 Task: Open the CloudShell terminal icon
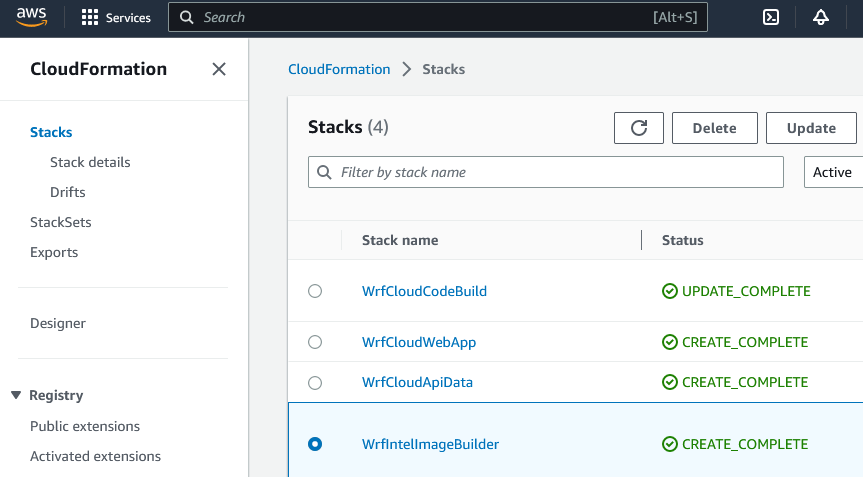(771, 18)
